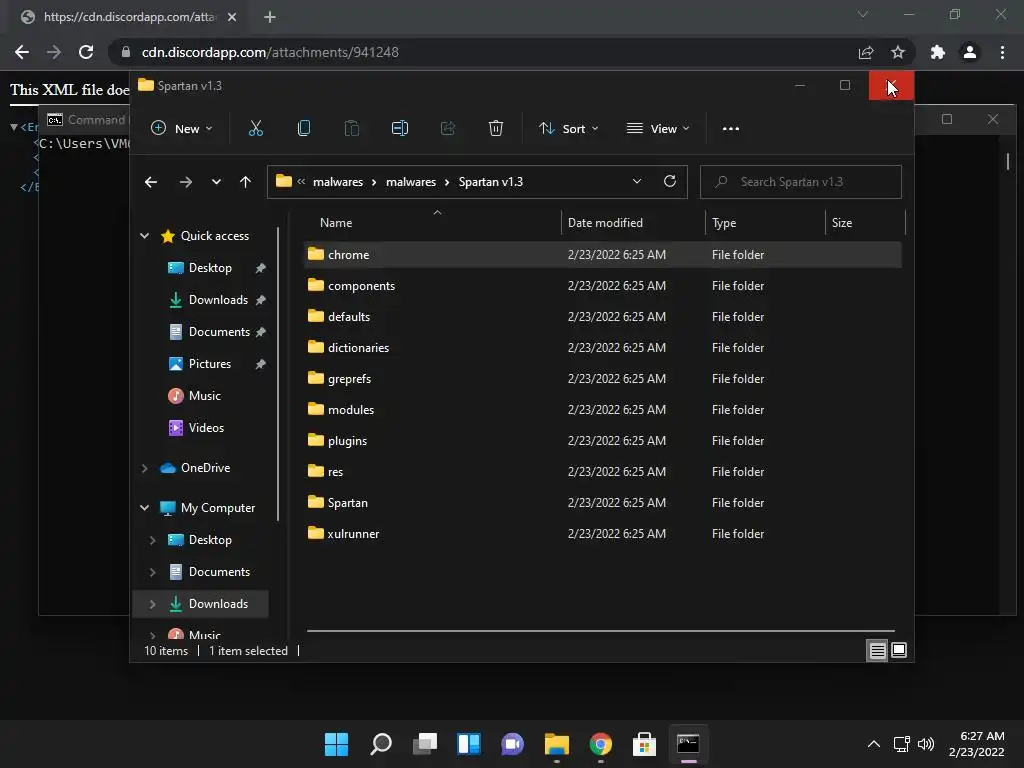Viewport: 1024px width, 768px height.
Task: Click the Rename icon in Explorer toolbar
Action: [400, 129]
